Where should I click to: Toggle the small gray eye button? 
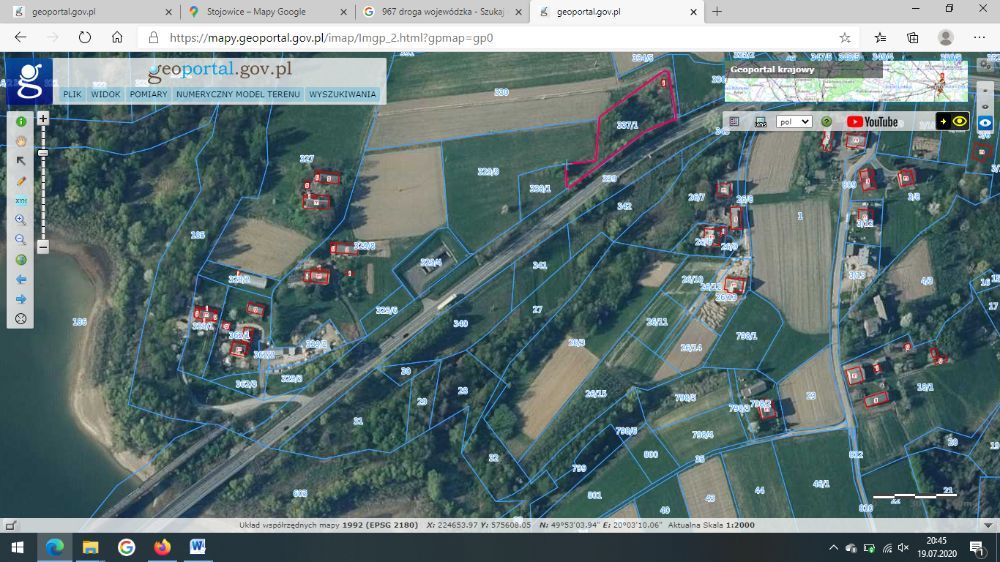click(985, 107)
